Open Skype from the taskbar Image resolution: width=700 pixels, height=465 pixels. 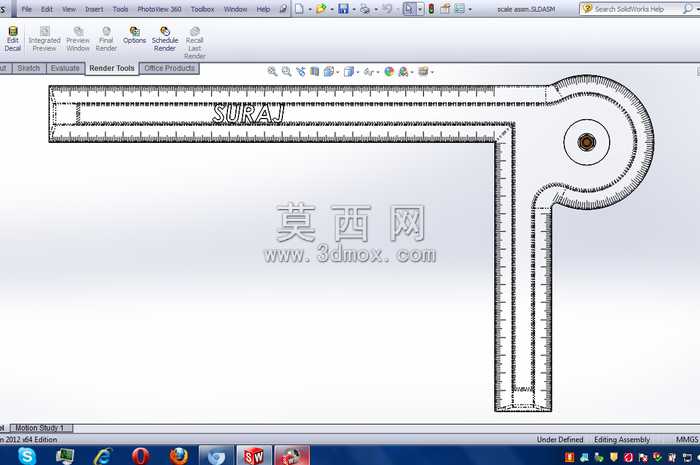(x=27, y=456)
